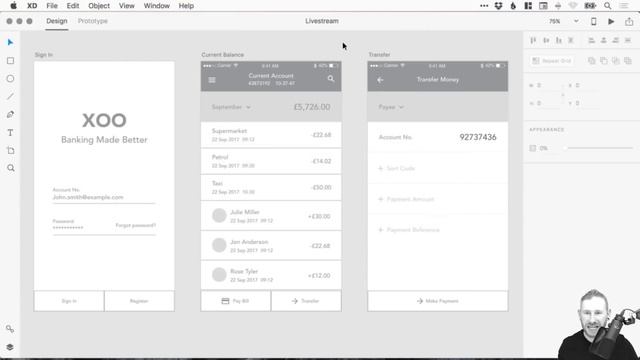This screenshot has height=360, width=640.
Task: Click the Dropbox icon in macOS menu bar
Action: 498,6
